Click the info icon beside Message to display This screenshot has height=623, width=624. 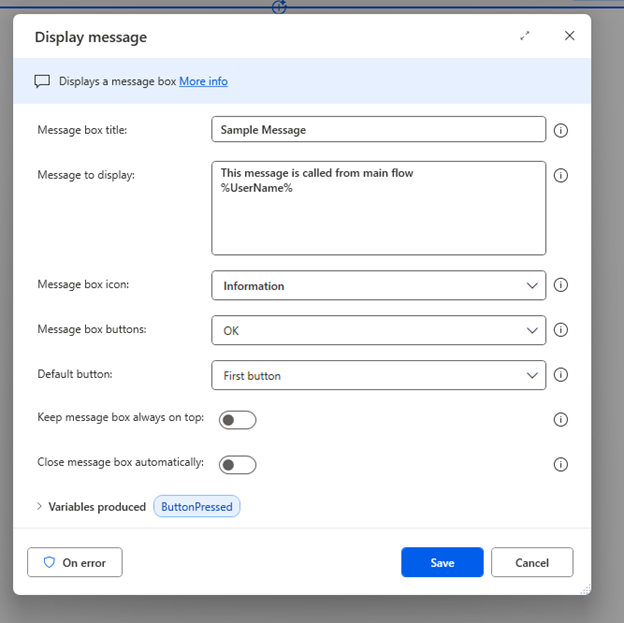pos(561,175)
